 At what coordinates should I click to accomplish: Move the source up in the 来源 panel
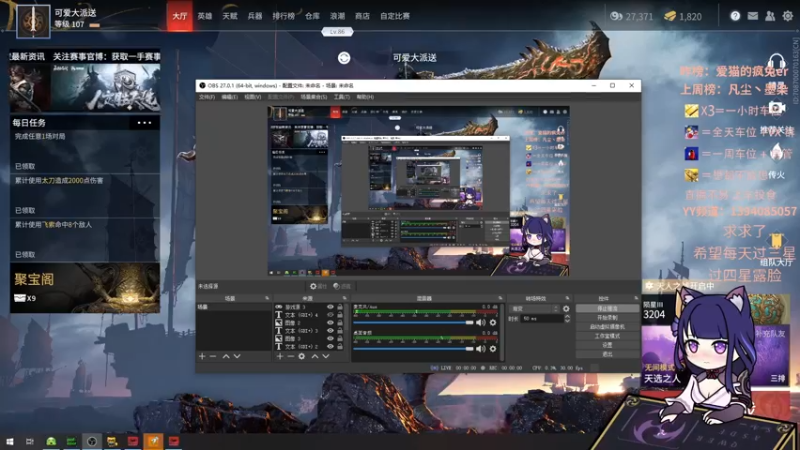[315, 356]
